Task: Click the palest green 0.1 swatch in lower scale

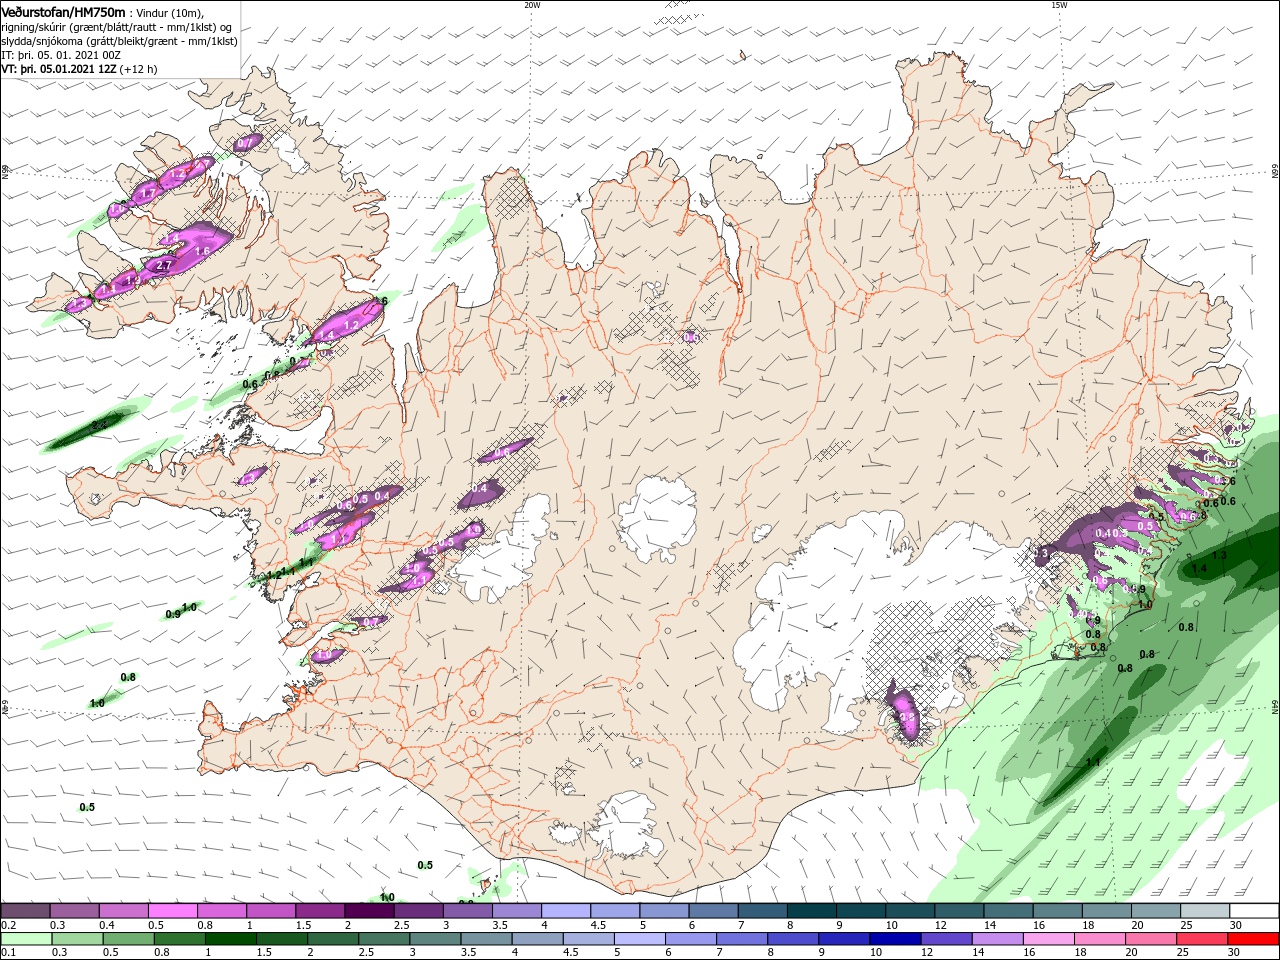Action: pyautogui.click(x=26, y=939)
